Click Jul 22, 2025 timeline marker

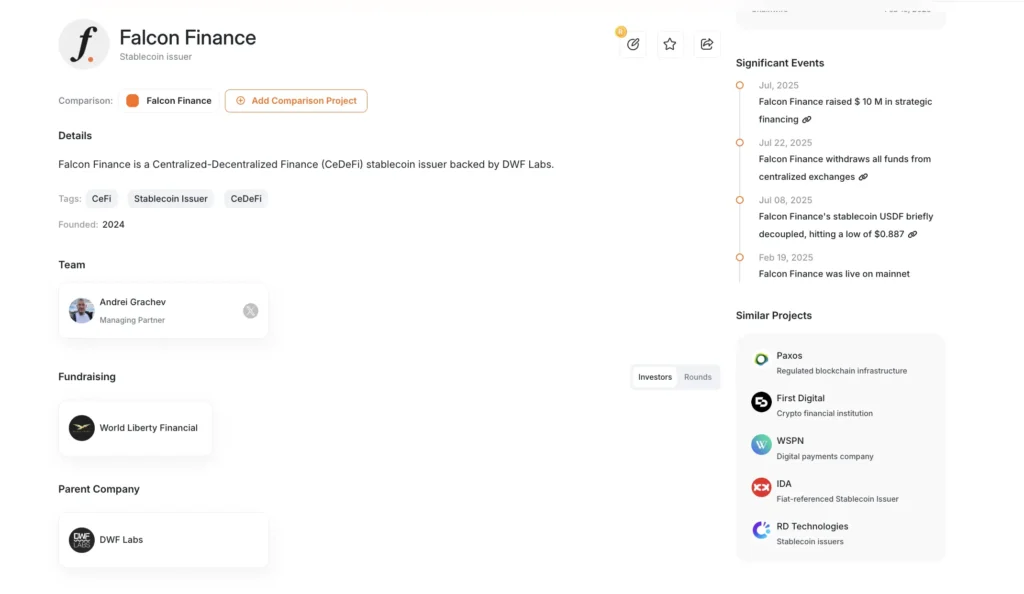tap(739, 143)
